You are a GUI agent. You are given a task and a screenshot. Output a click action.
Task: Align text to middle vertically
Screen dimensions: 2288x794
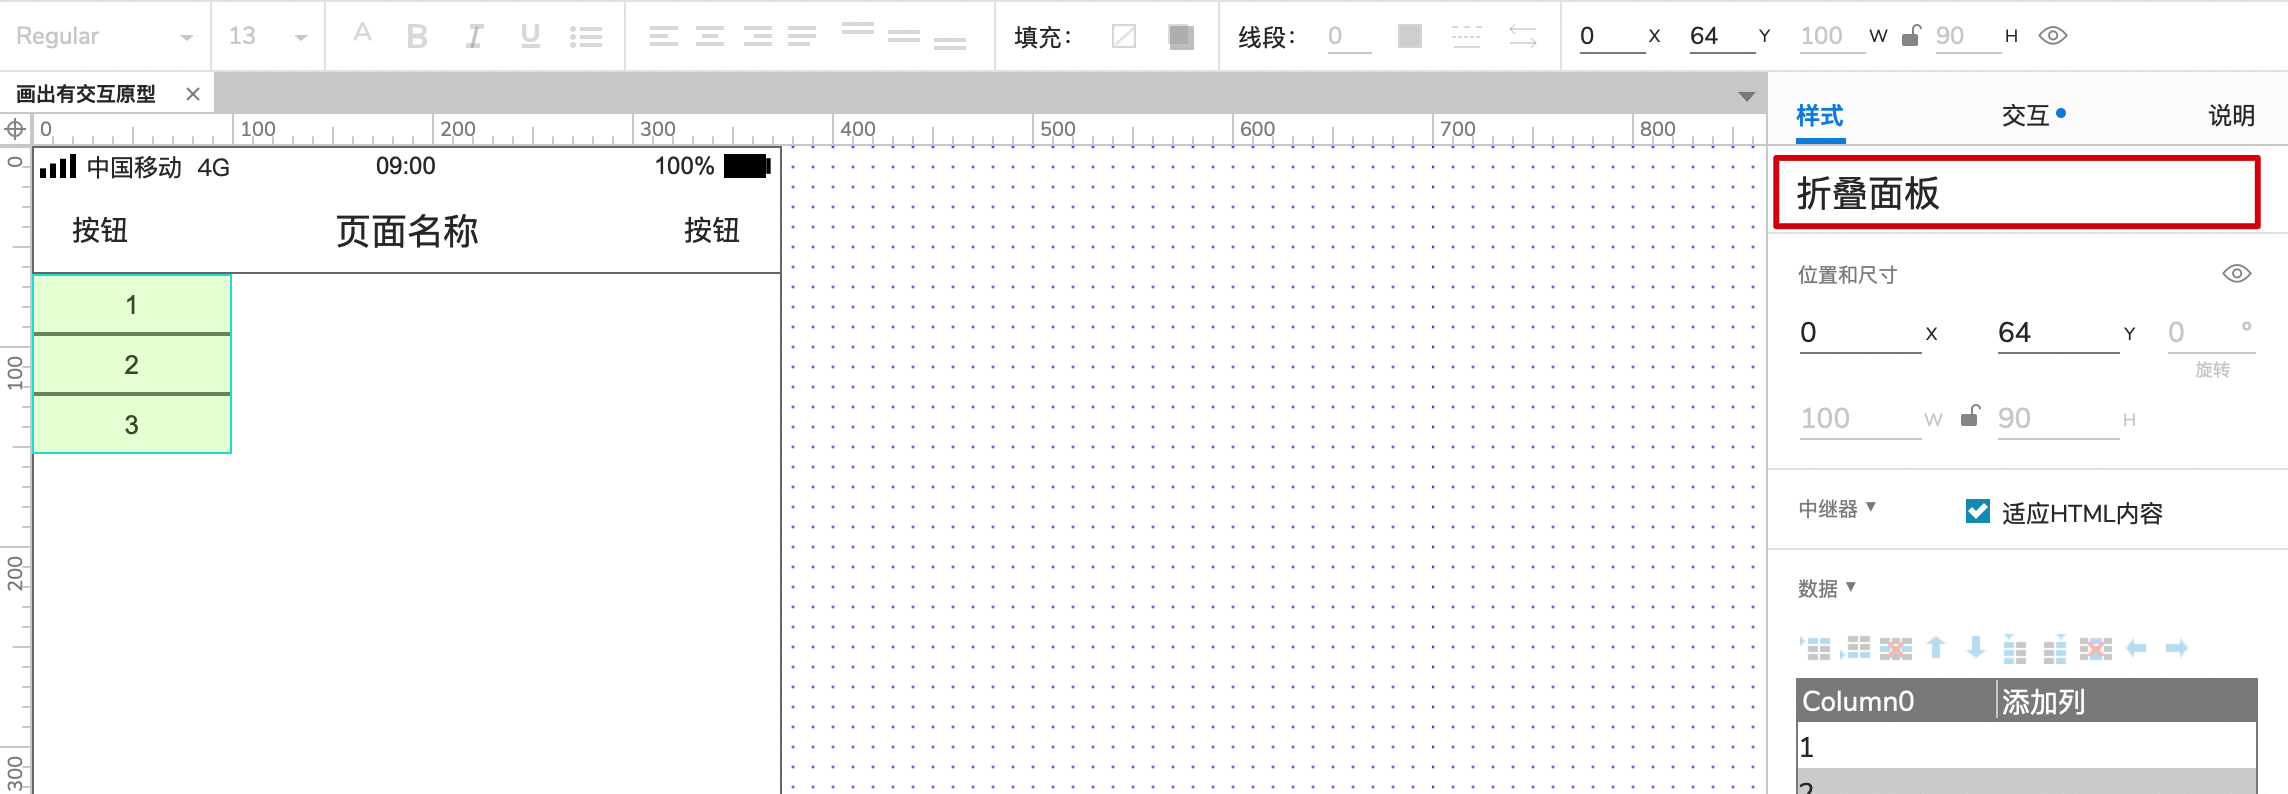click(x=904, y=37)
